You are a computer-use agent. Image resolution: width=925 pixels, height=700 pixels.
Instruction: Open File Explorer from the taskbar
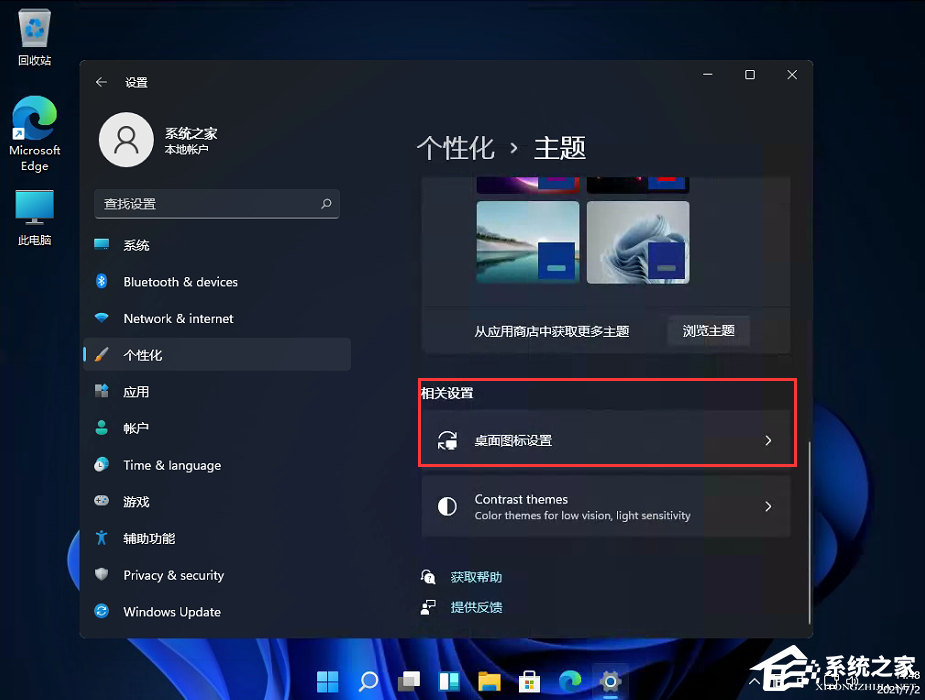489,681
